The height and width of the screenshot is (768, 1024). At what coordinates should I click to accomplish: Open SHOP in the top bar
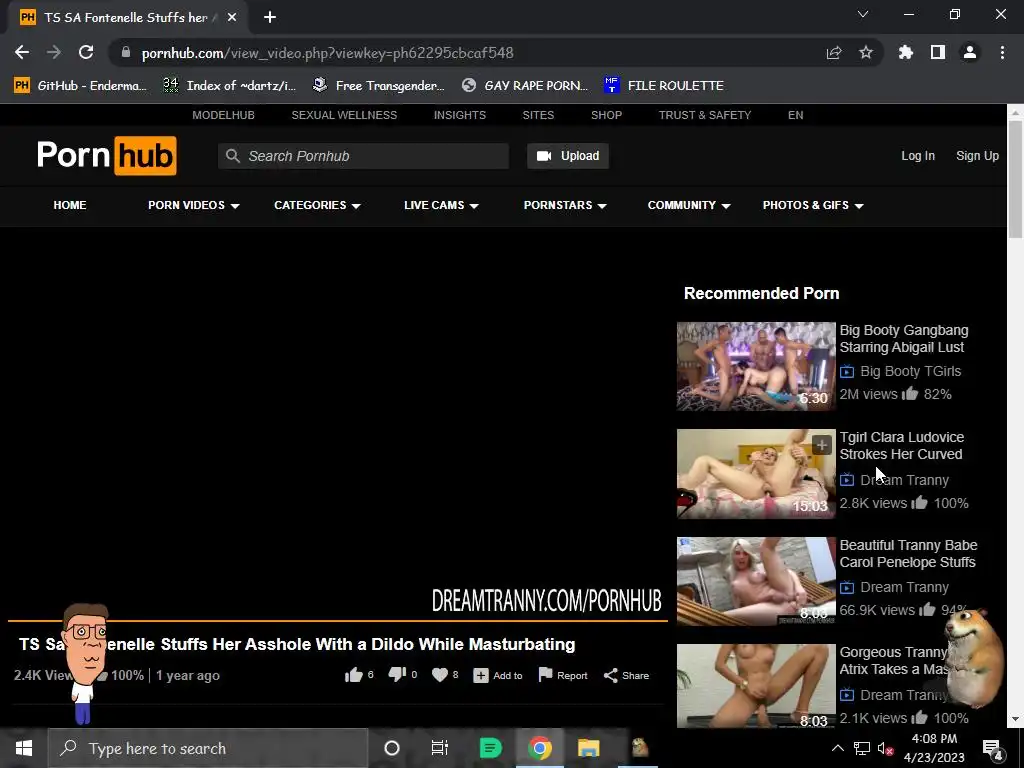[x=607, y=115]
